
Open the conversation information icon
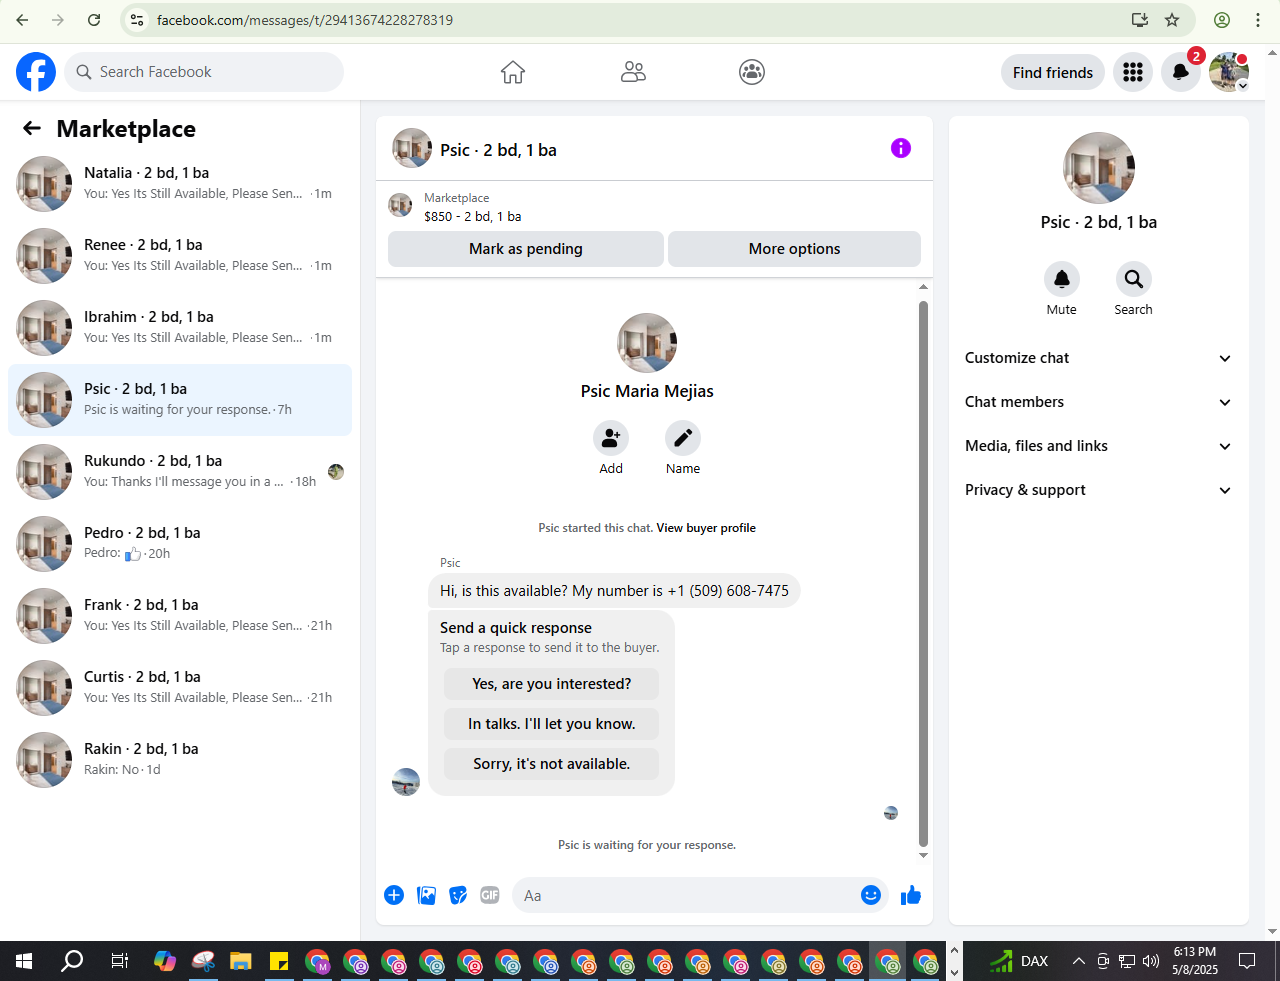tap(901, 148)
